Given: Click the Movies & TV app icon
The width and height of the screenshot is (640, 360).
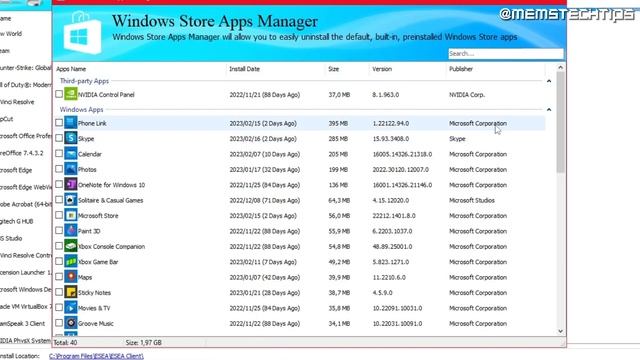Looking at the screenshot, I should click(71, 308).
